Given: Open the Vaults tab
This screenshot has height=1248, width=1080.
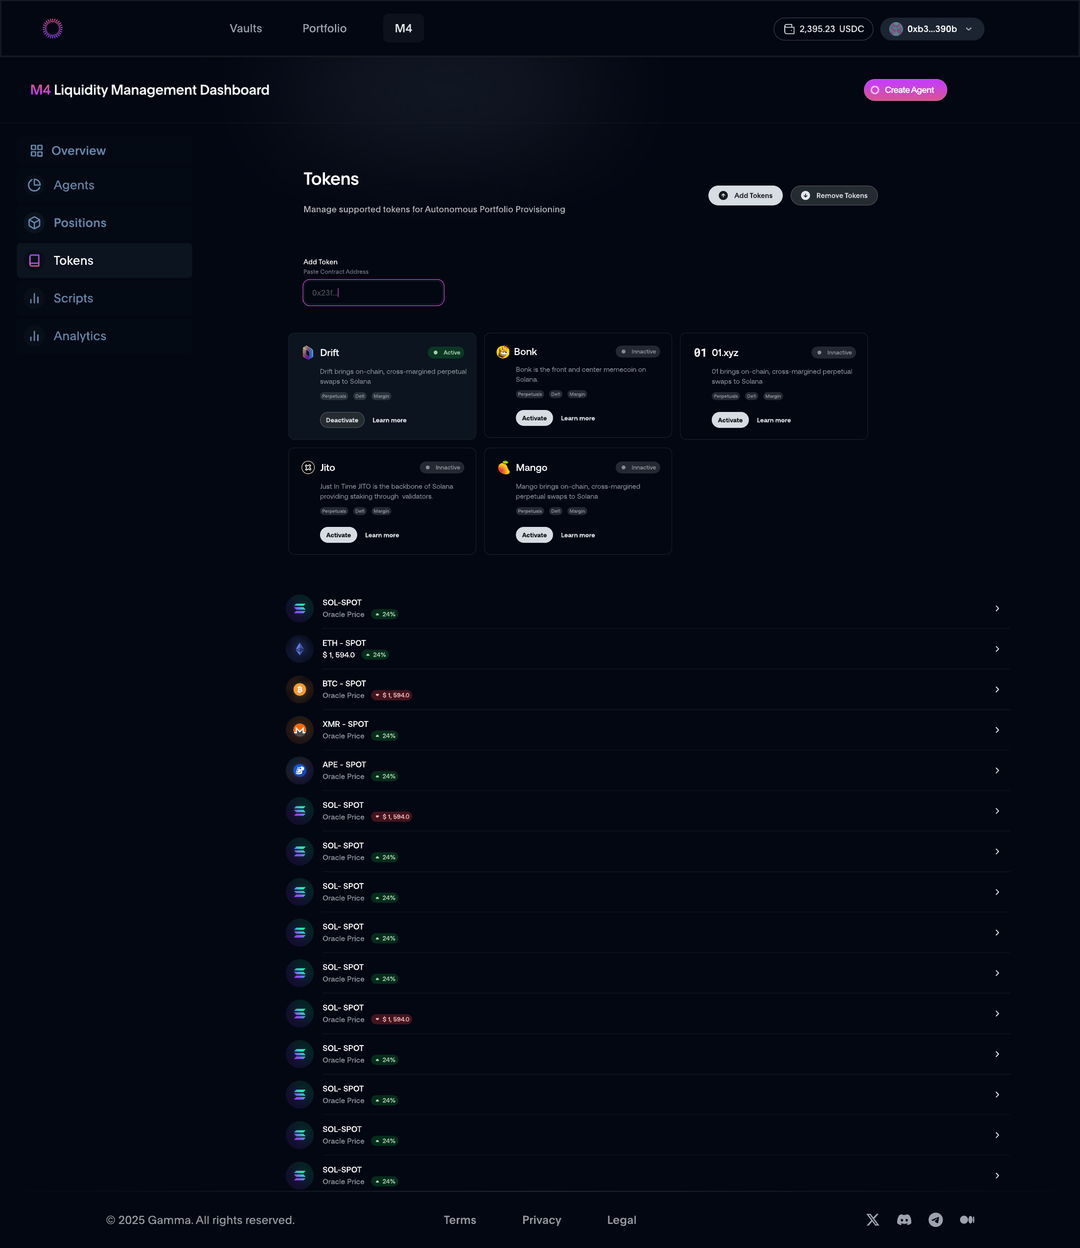Looking at the screenshot, I should click(246, 28).
